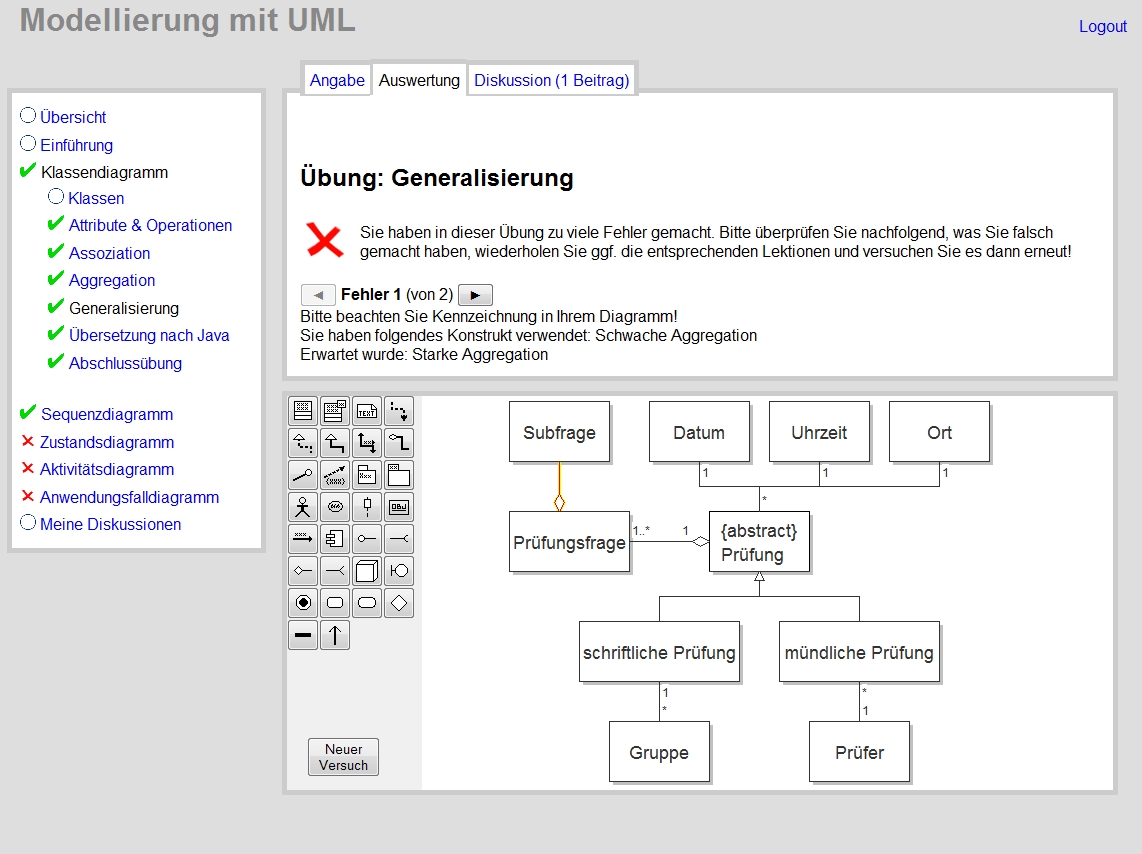Select the labelled message arrow tool
Image resolution: width=1142 pixels, height=854 pixels.
pyautogui.click(x=303, y=539)
